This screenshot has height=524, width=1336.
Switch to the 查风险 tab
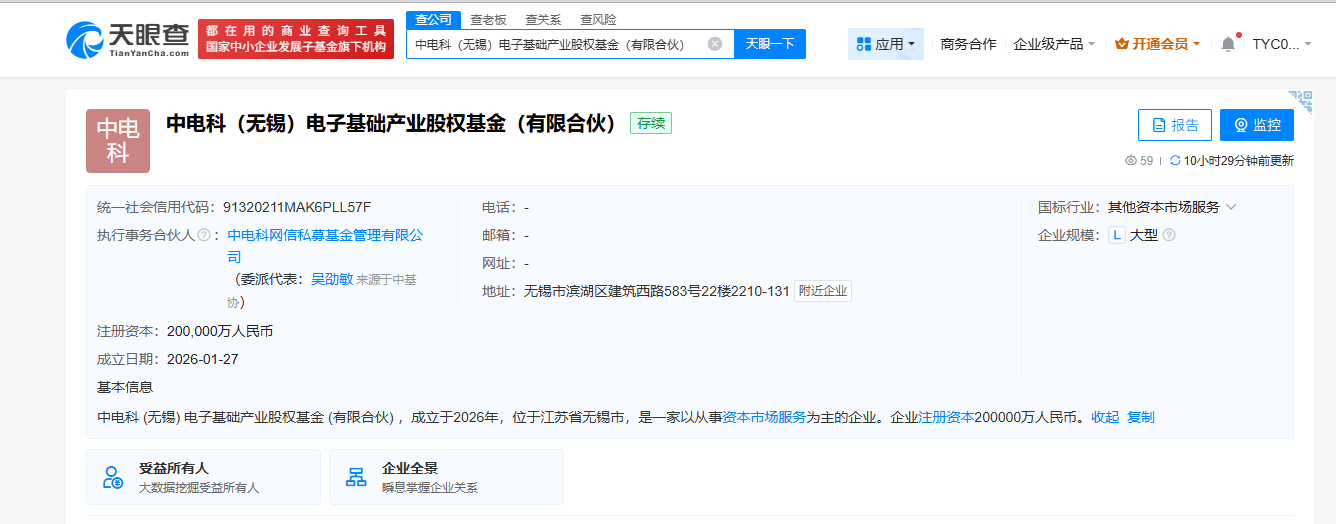pos(598,19)
